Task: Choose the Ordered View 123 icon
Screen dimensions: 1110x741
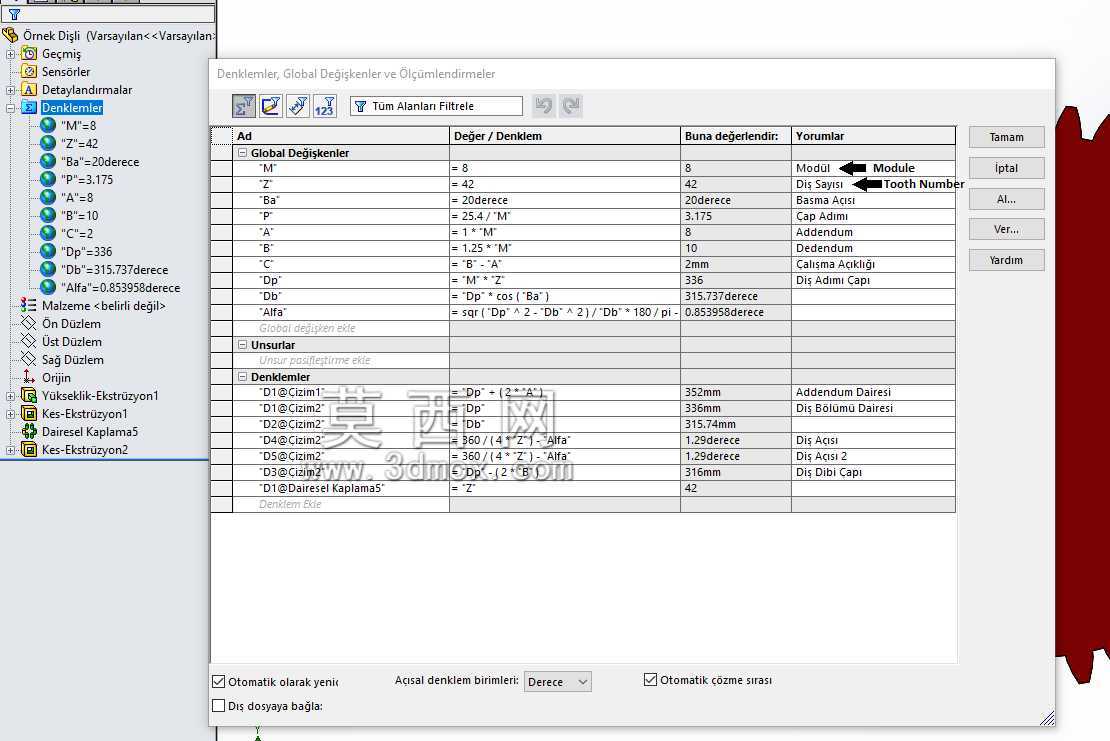Action: 325,106
